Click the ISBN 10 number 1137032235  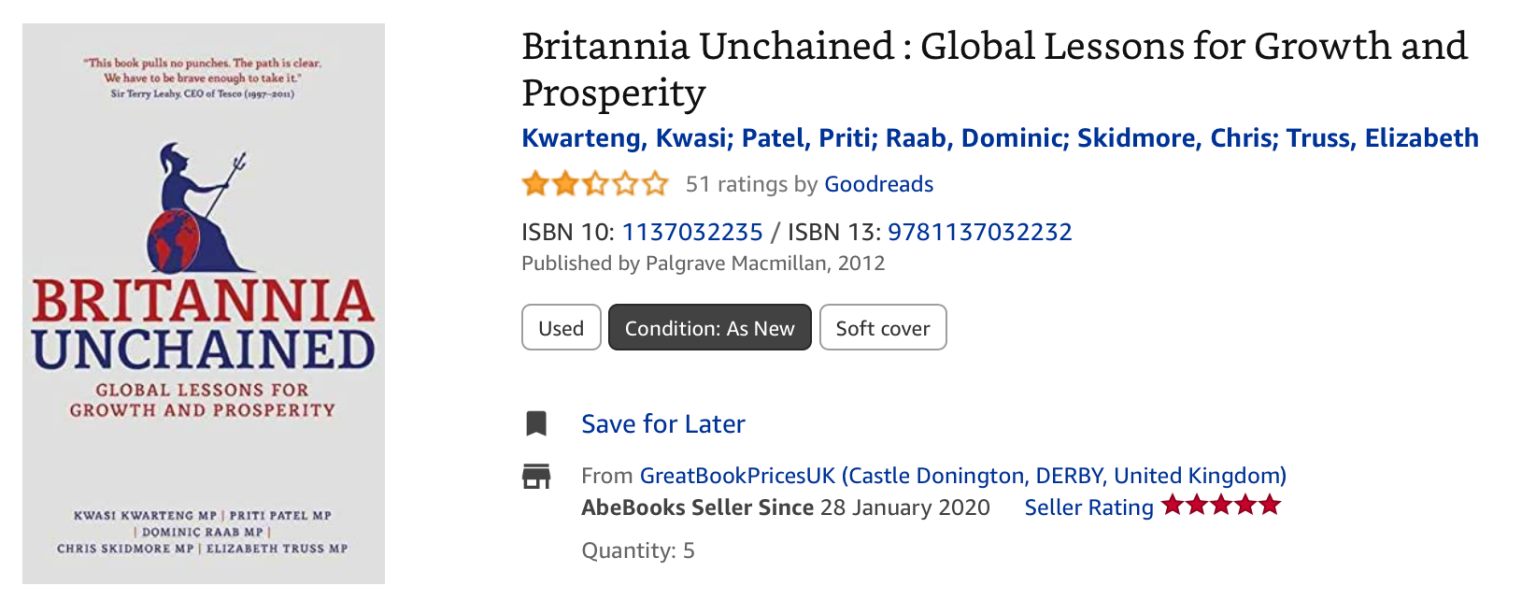(692, 233)
